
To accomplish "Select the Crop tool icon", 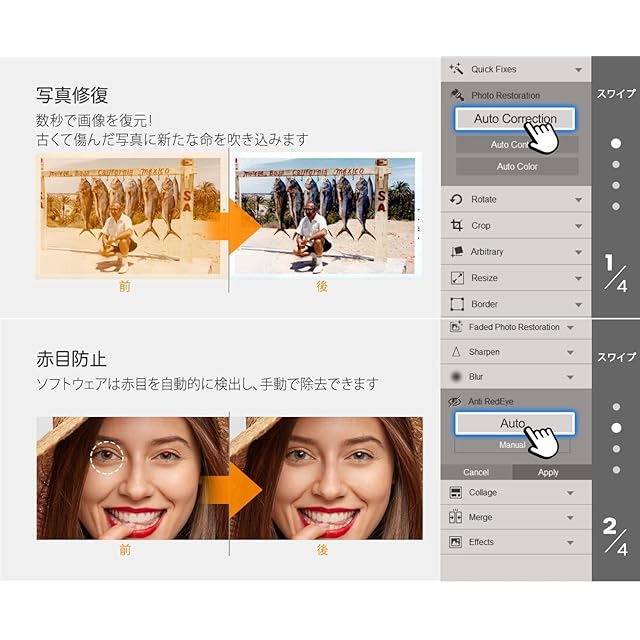I will click(457, 226).
